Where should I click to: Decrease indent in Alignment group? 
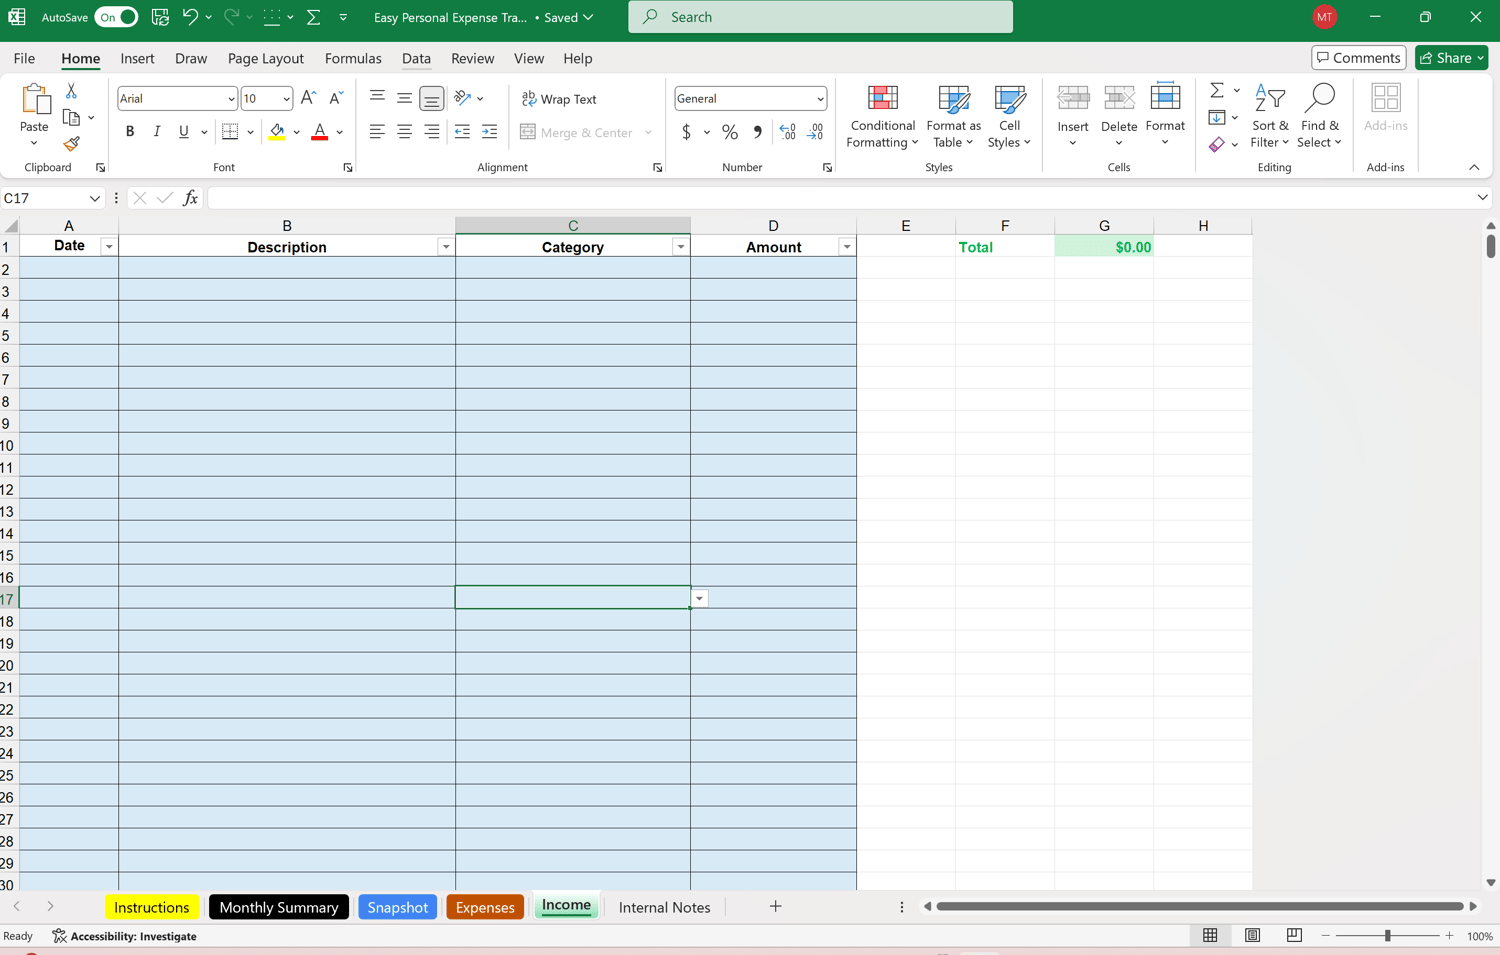pos(462,132)
